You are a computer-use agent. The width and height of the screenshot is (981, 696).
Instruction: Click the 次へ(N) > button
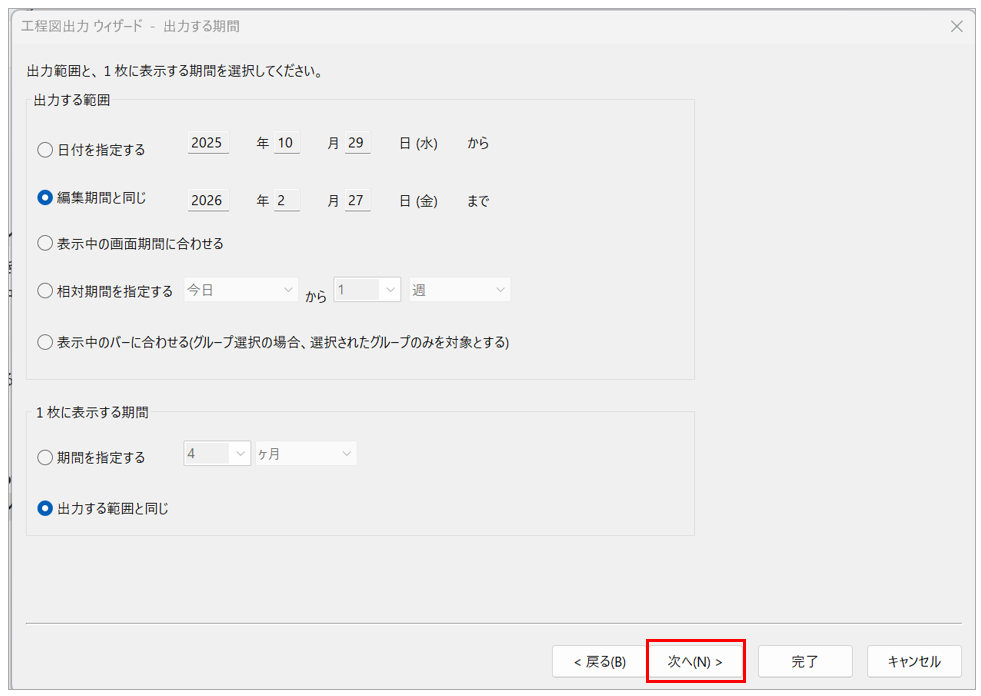coord(695,661)
